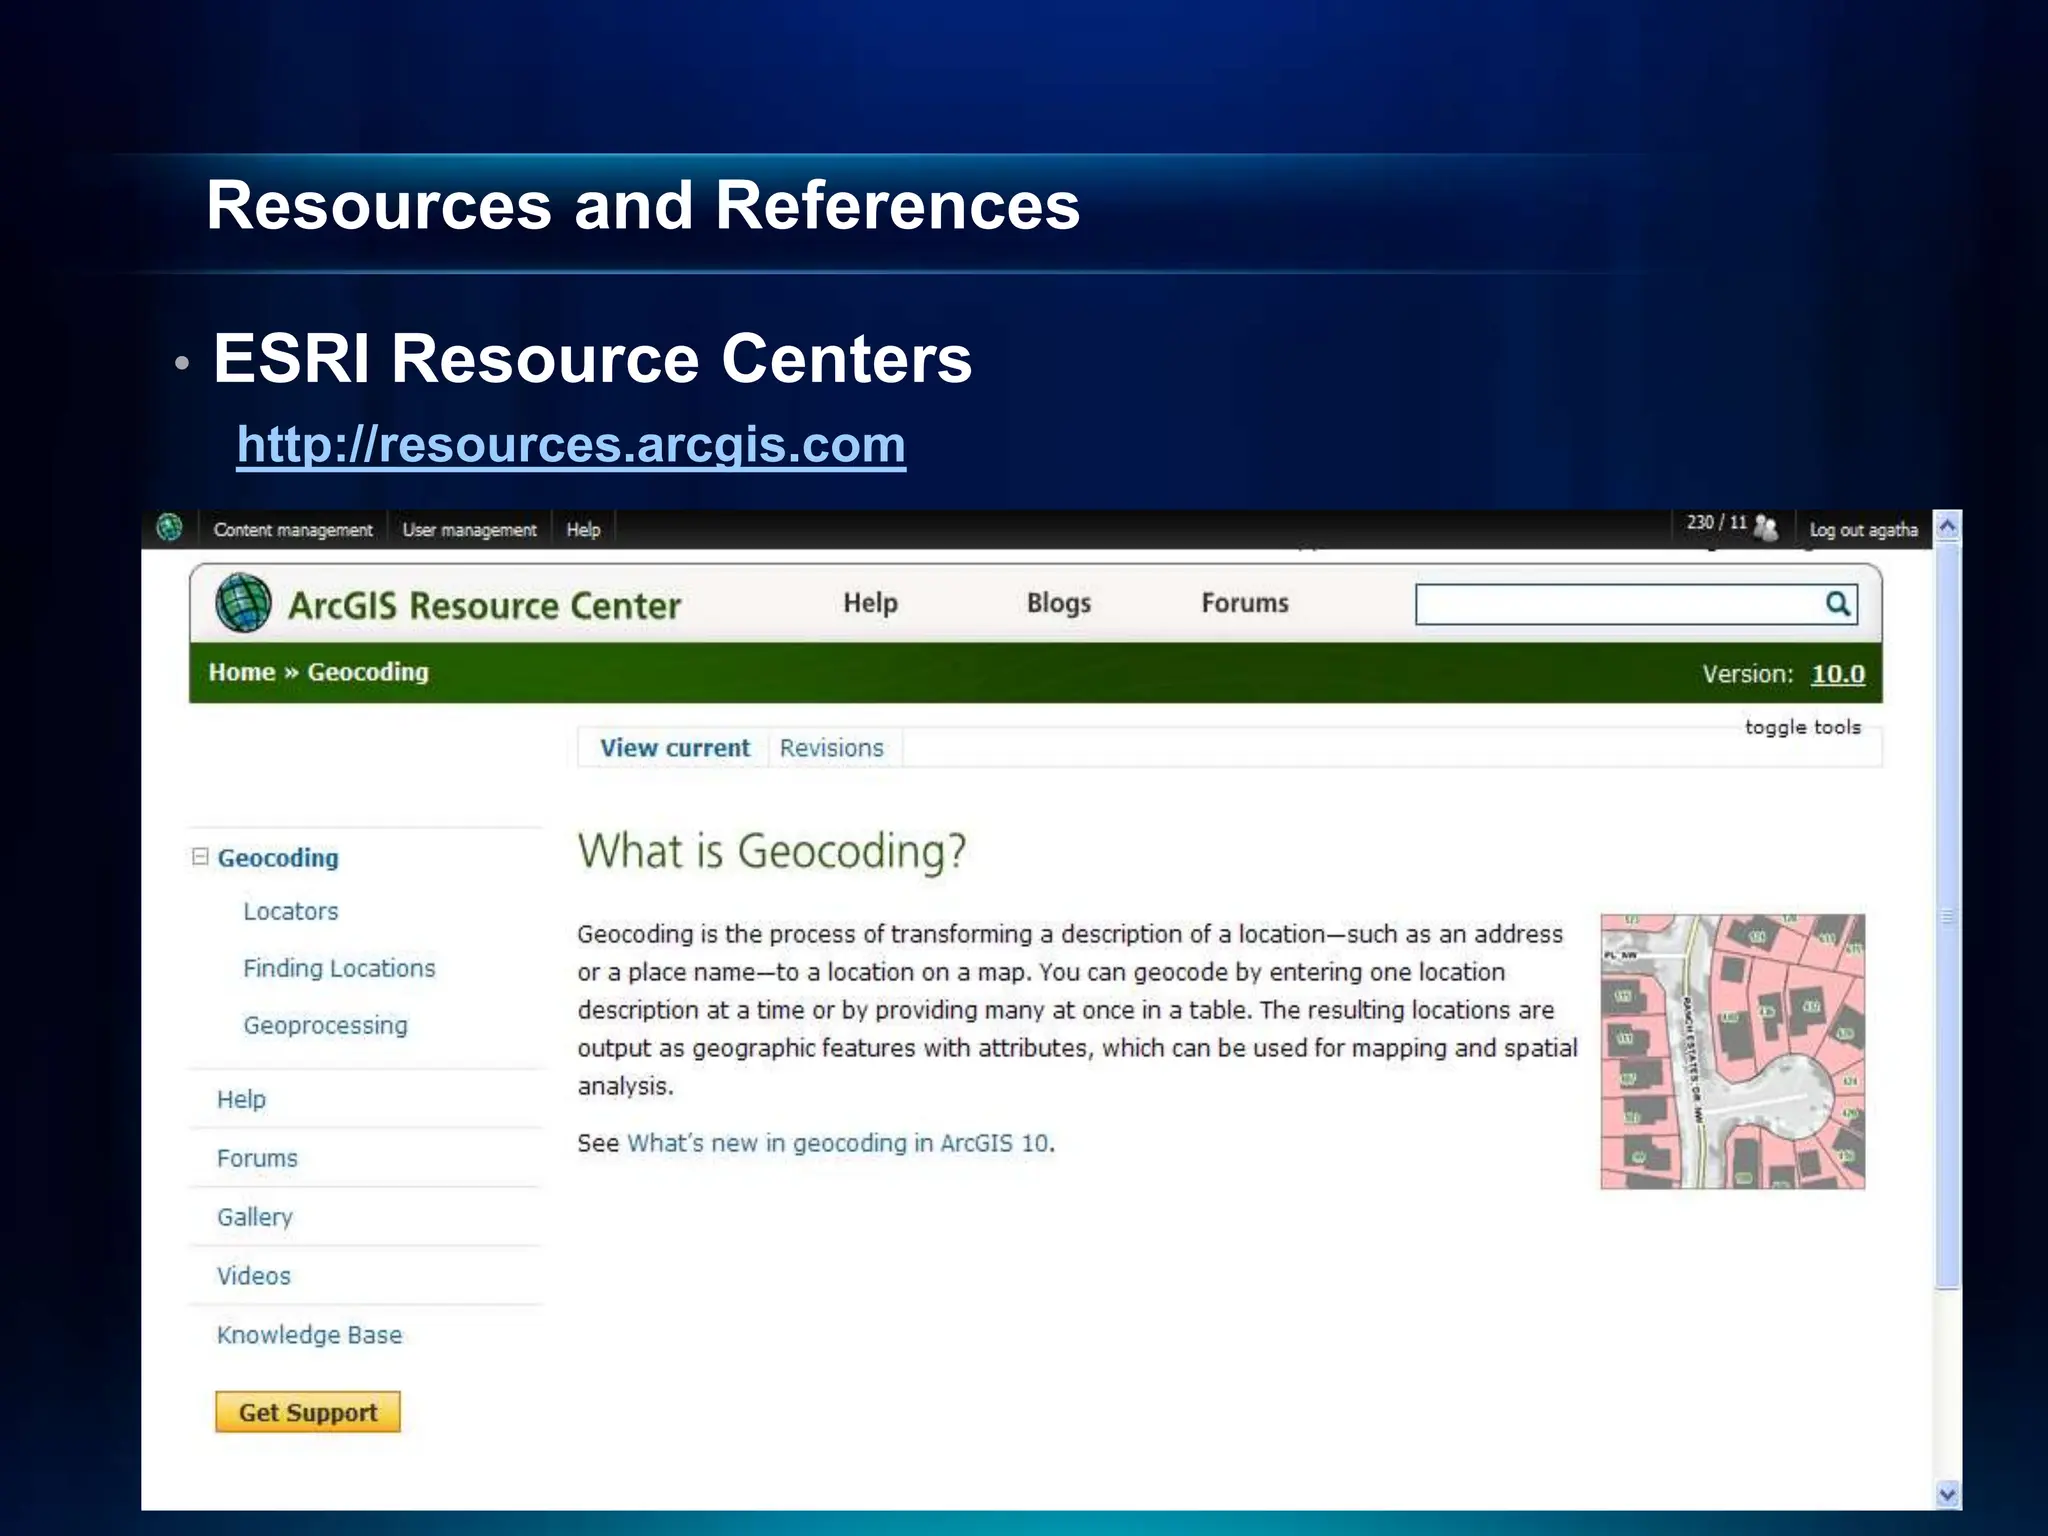Screen dimensions: 2048x1536
Task: Open the http://resources.arcgis.com link
Action: pos(571,444)
